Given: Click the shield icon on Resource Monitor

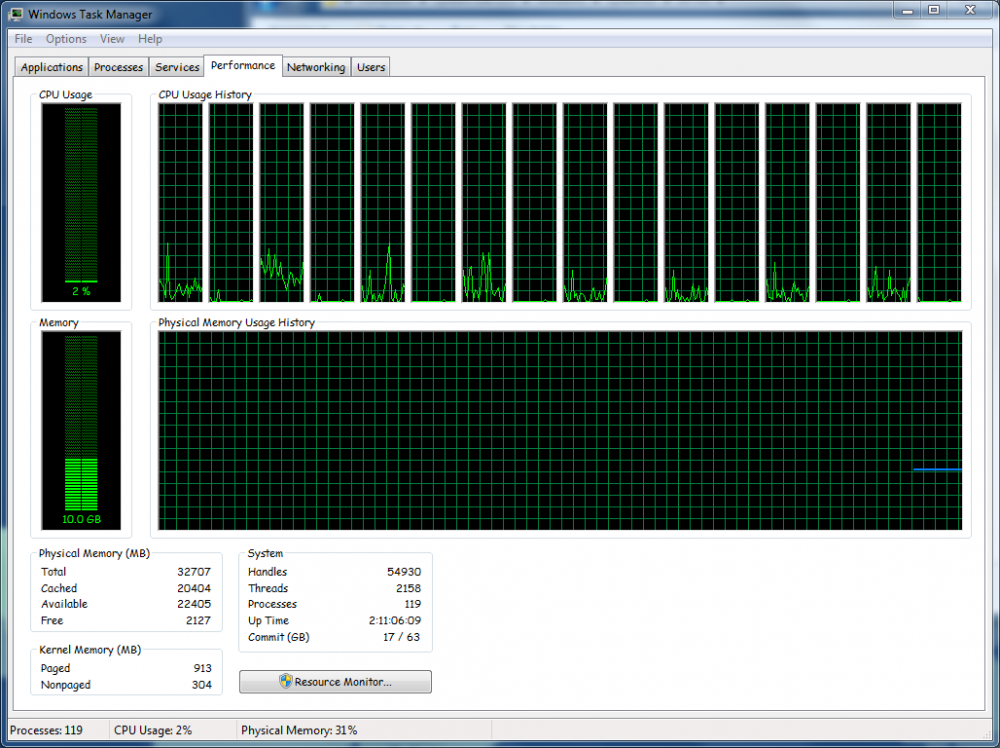Looking at the screenshot, I should [284, 682].
